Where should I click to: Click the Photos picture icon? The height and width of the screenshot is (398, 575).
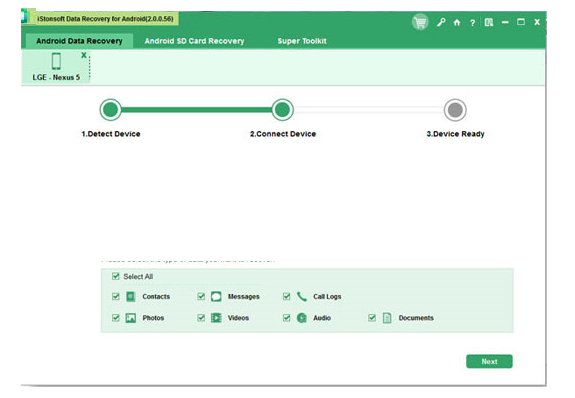pyautogui.click(x=131, y=318)
